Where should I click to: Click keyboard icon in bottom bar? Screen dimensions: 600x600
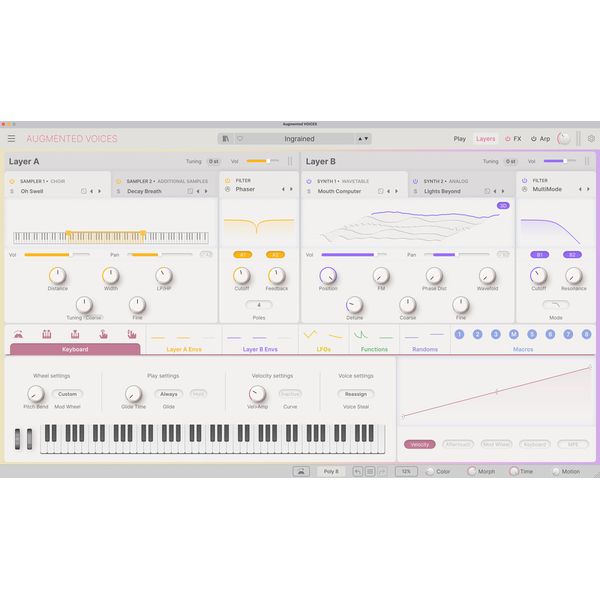pos(301,471)
